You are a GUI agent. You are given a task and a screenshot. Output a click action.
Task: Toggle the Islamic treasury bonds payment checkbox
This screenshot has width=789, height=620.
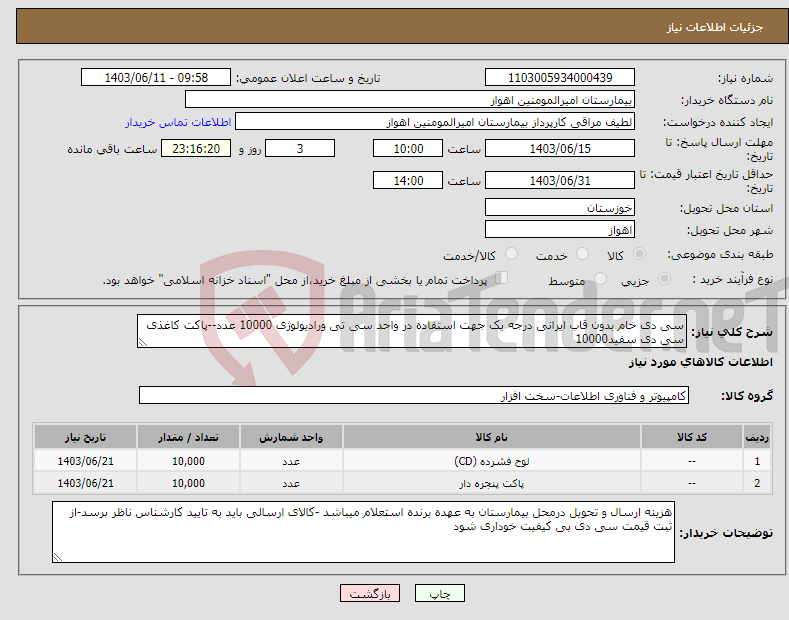point(502,278)
